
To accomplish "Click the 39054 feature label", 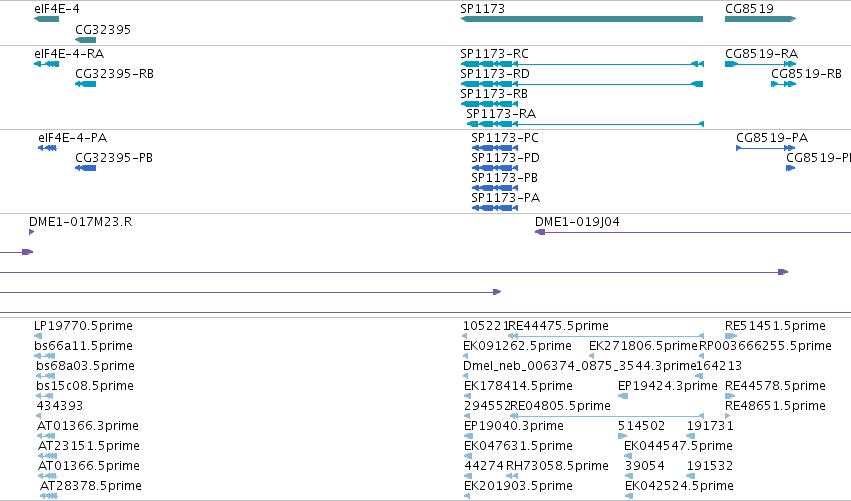I will (x=644, y=466).
